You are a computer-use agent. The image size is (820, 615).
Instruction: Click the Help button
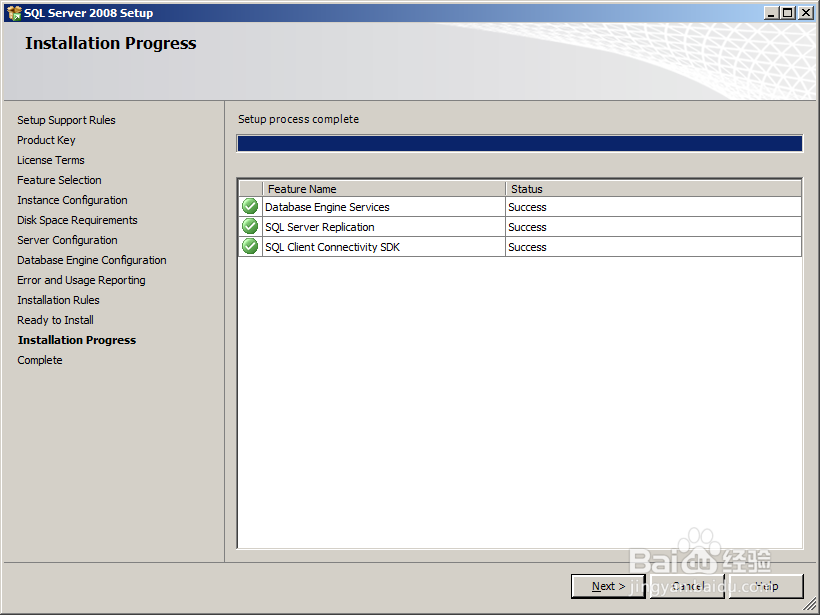click(x=766, y=586)
